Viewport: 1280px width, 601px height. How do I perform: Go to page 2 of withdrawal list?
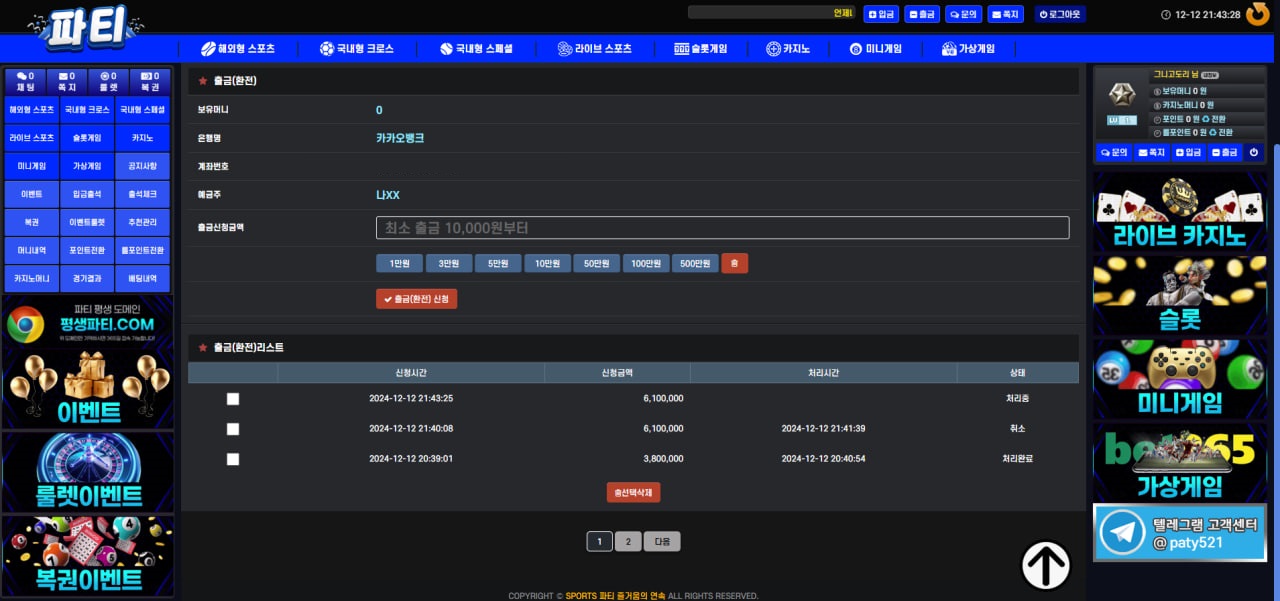tap(627, 542)
